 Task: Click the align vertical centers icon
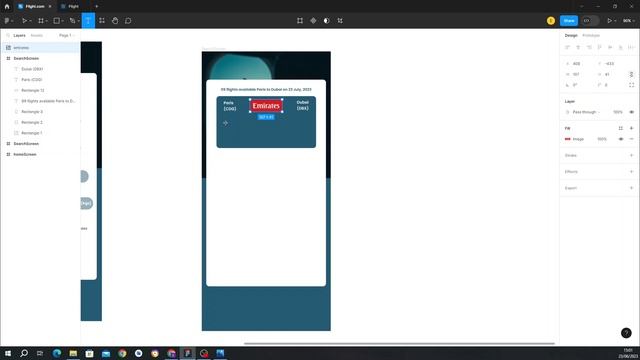coord(610,47)
